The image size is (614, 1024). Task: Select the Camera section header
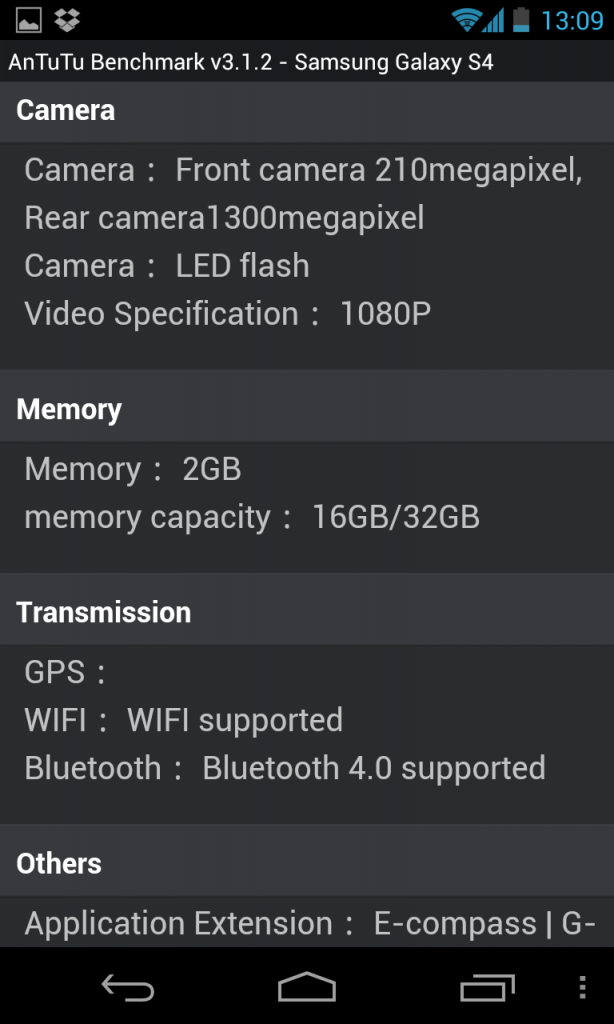tap(66, 110)
